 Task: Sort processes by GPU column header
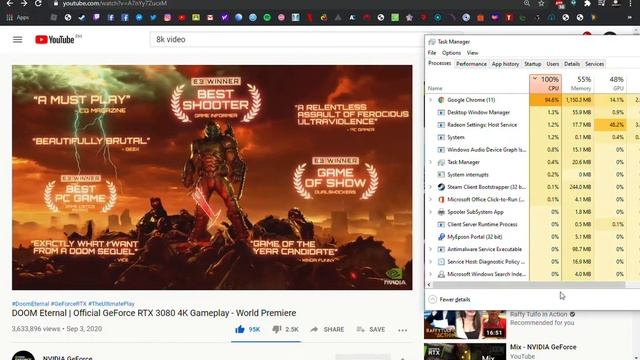pyautogui.click(x=610, y=83)
